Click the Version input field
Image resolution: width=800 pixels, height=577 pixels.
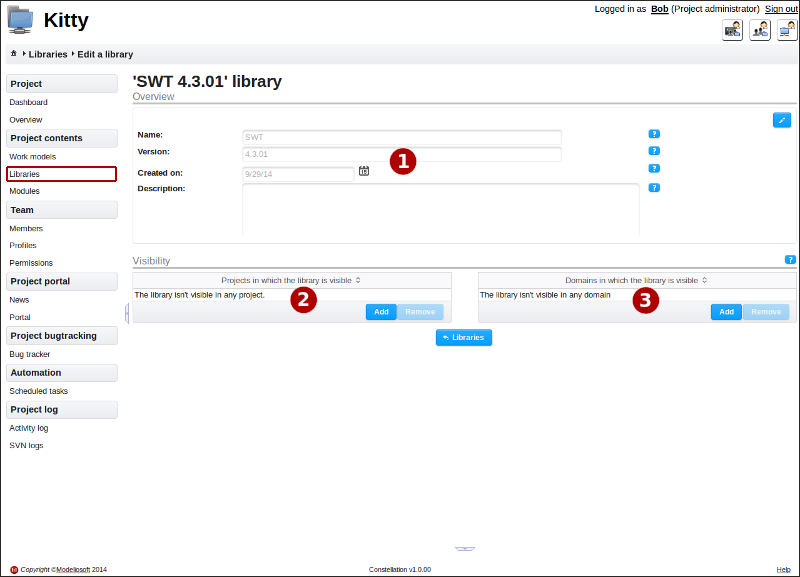tap(402, 154)
